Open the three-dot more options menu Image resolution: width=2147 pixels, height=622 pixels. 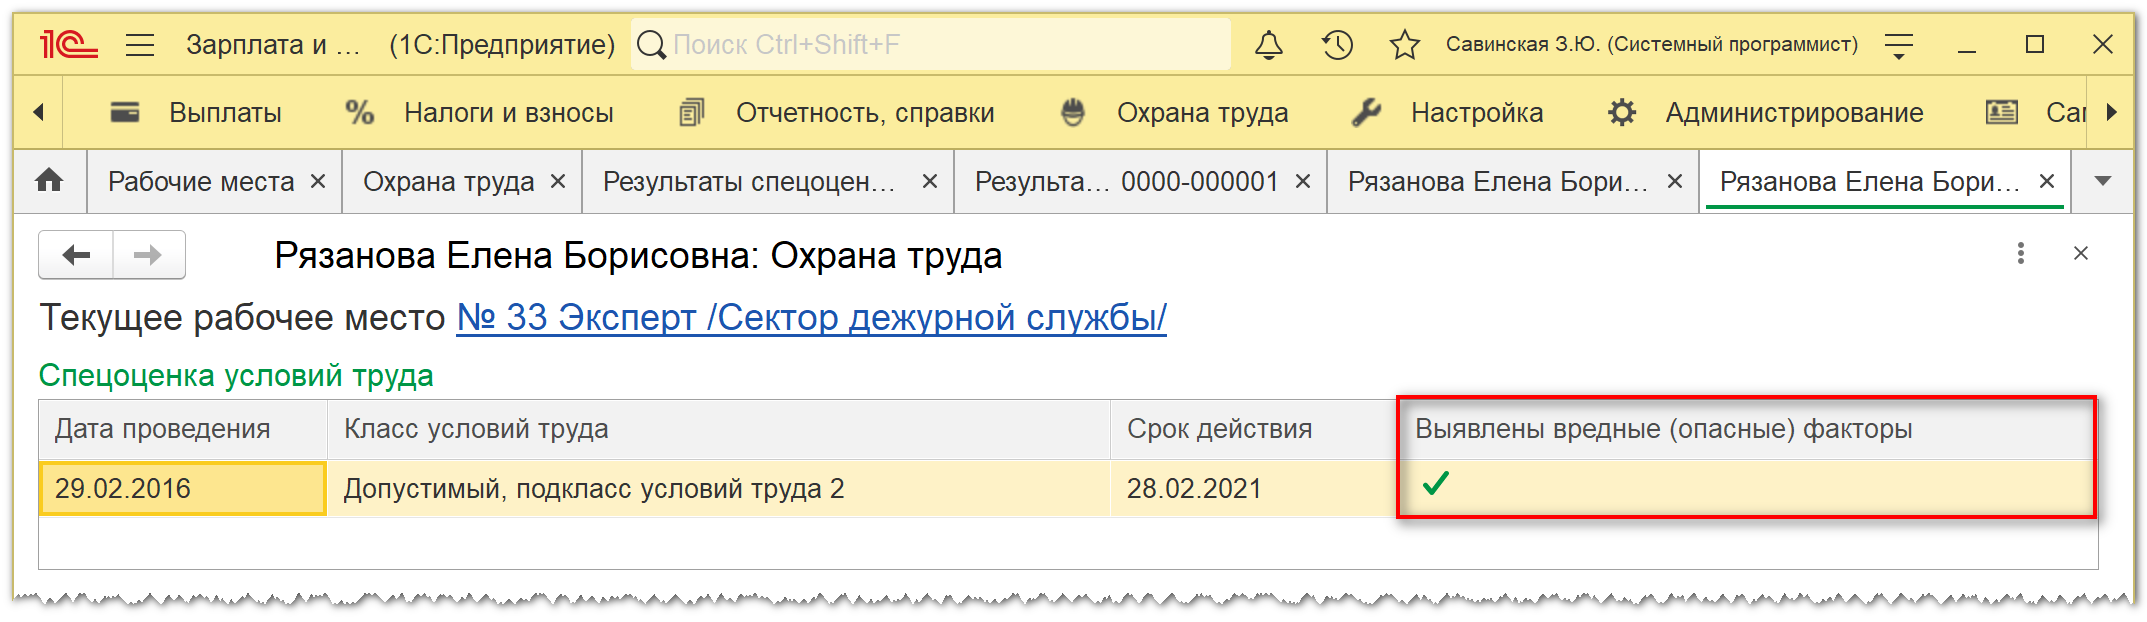pos(2021,254)
